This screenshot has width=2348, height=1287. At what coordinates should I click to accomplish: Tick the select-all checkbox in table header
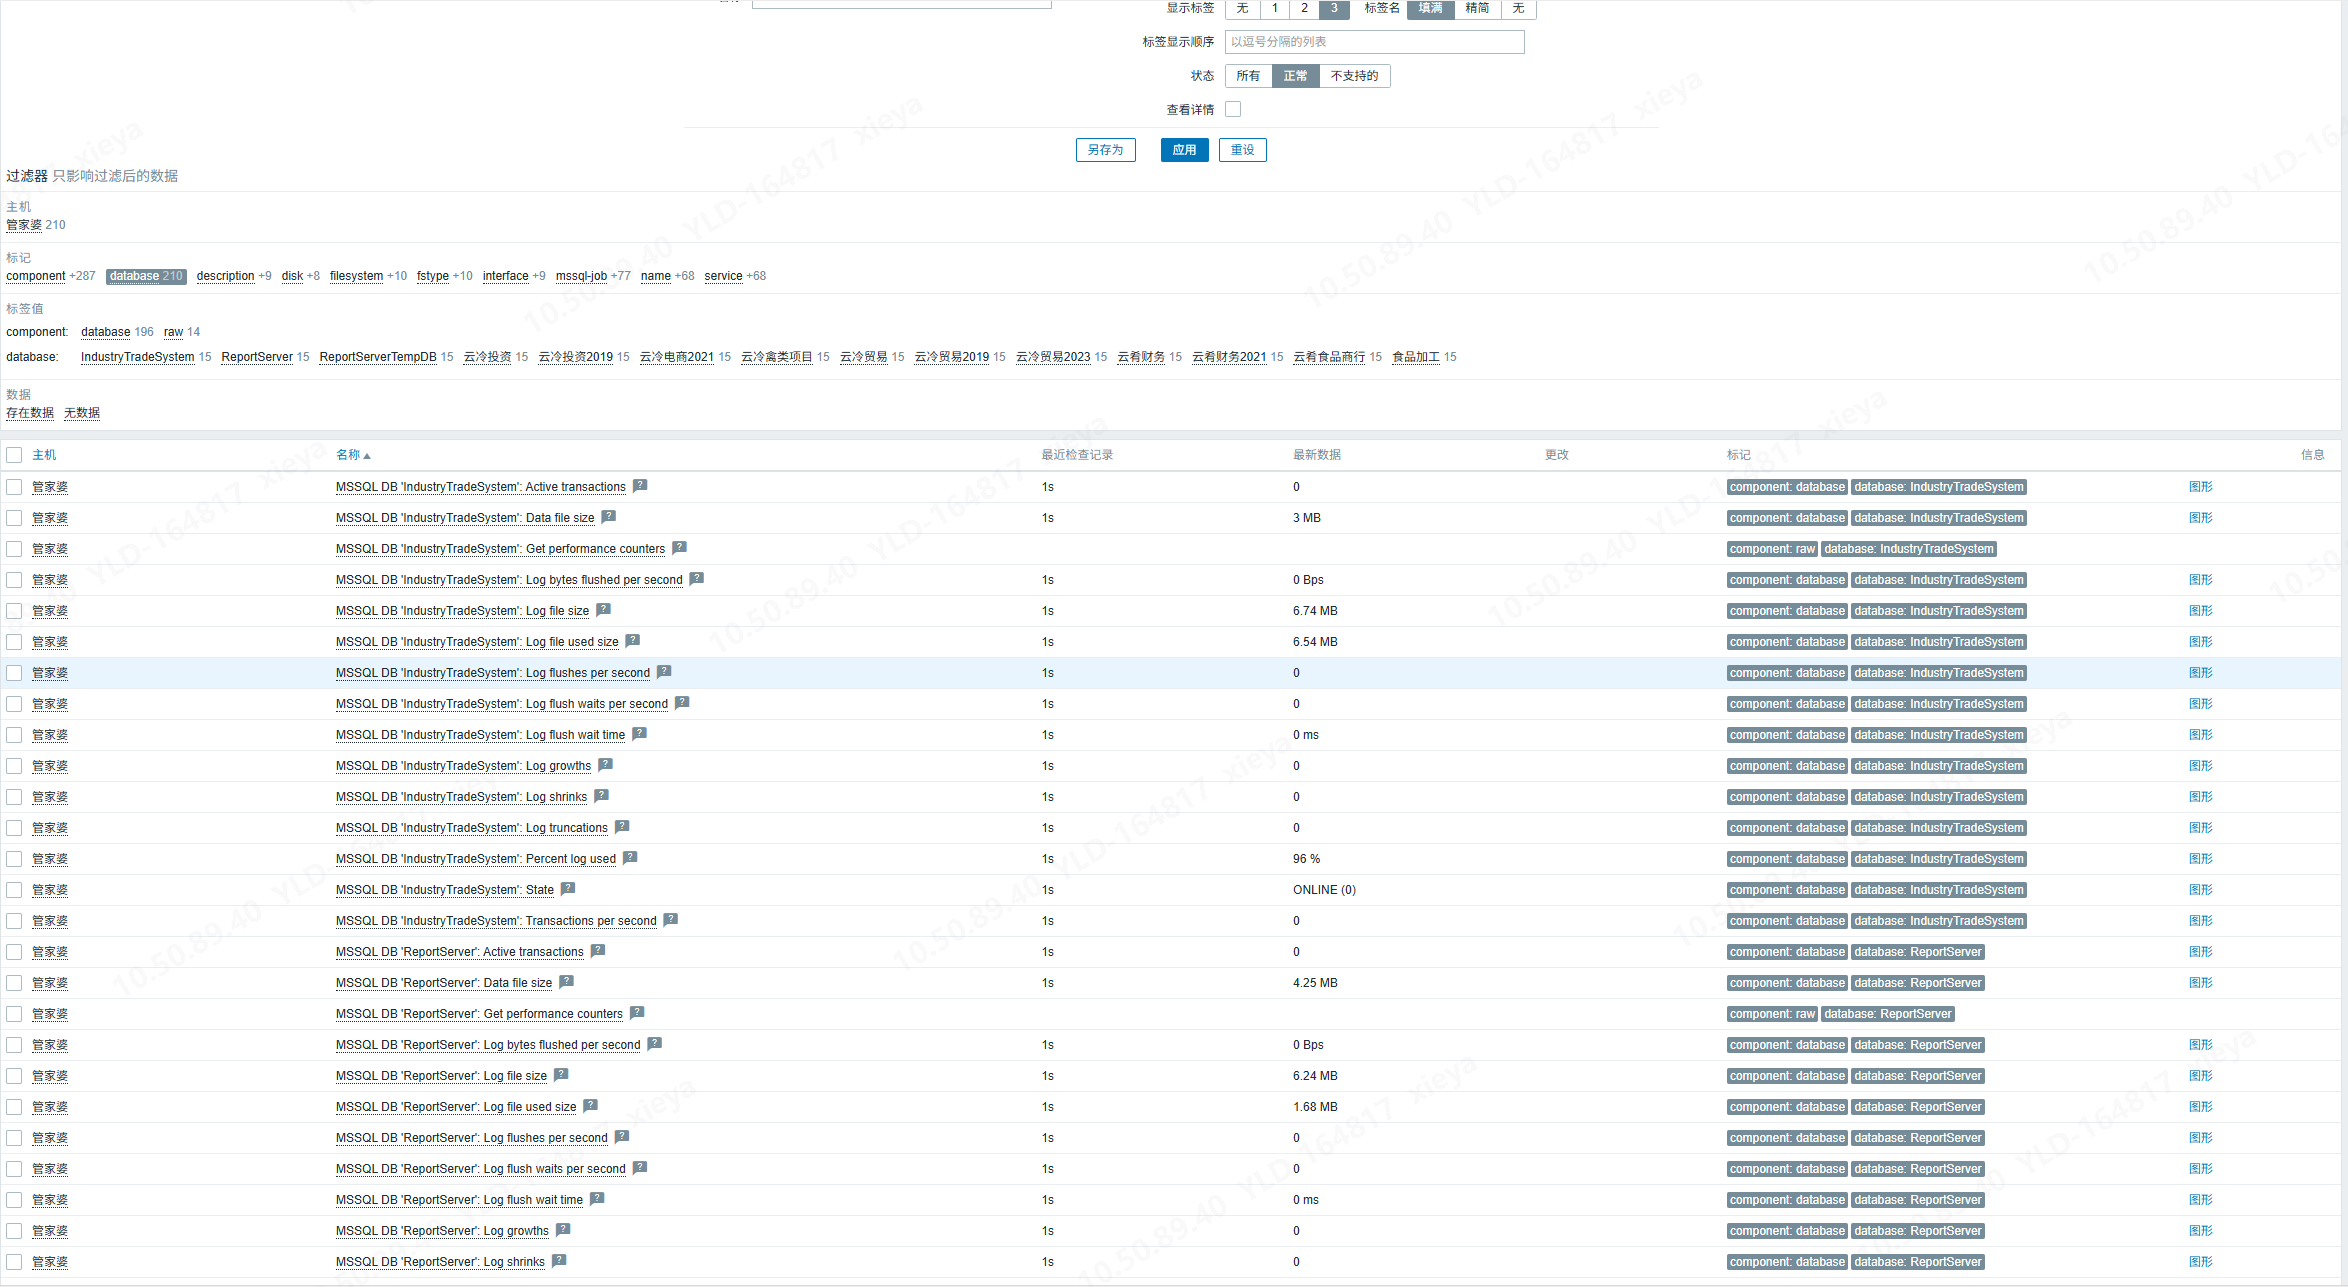pos(14,455)
